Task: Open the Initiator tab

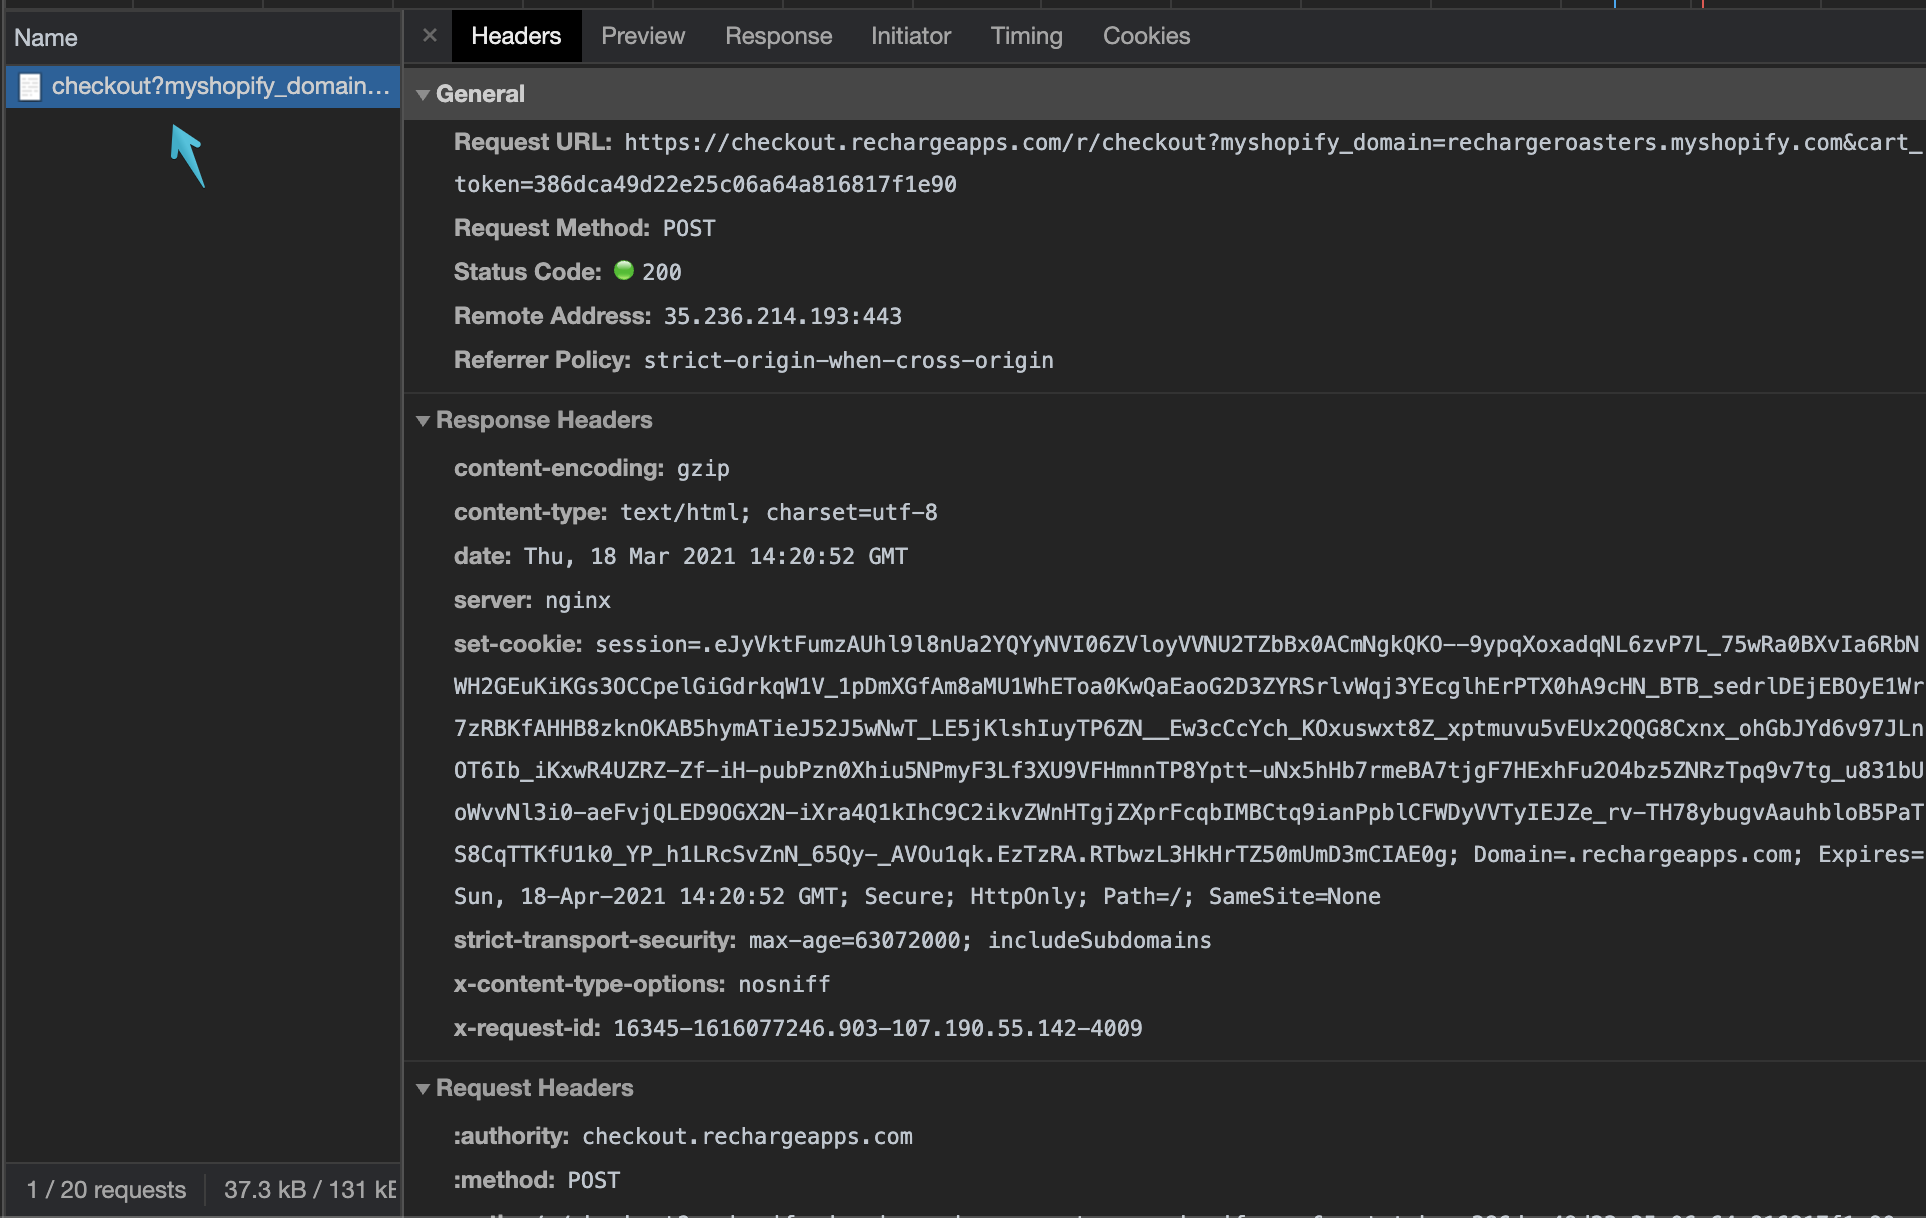Action: [910, 36]
